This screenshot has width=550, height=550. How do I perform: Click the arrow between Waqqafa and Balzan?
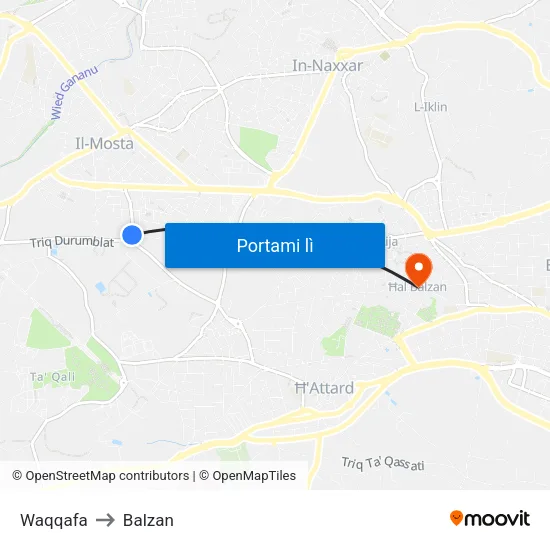pos(105,520)
